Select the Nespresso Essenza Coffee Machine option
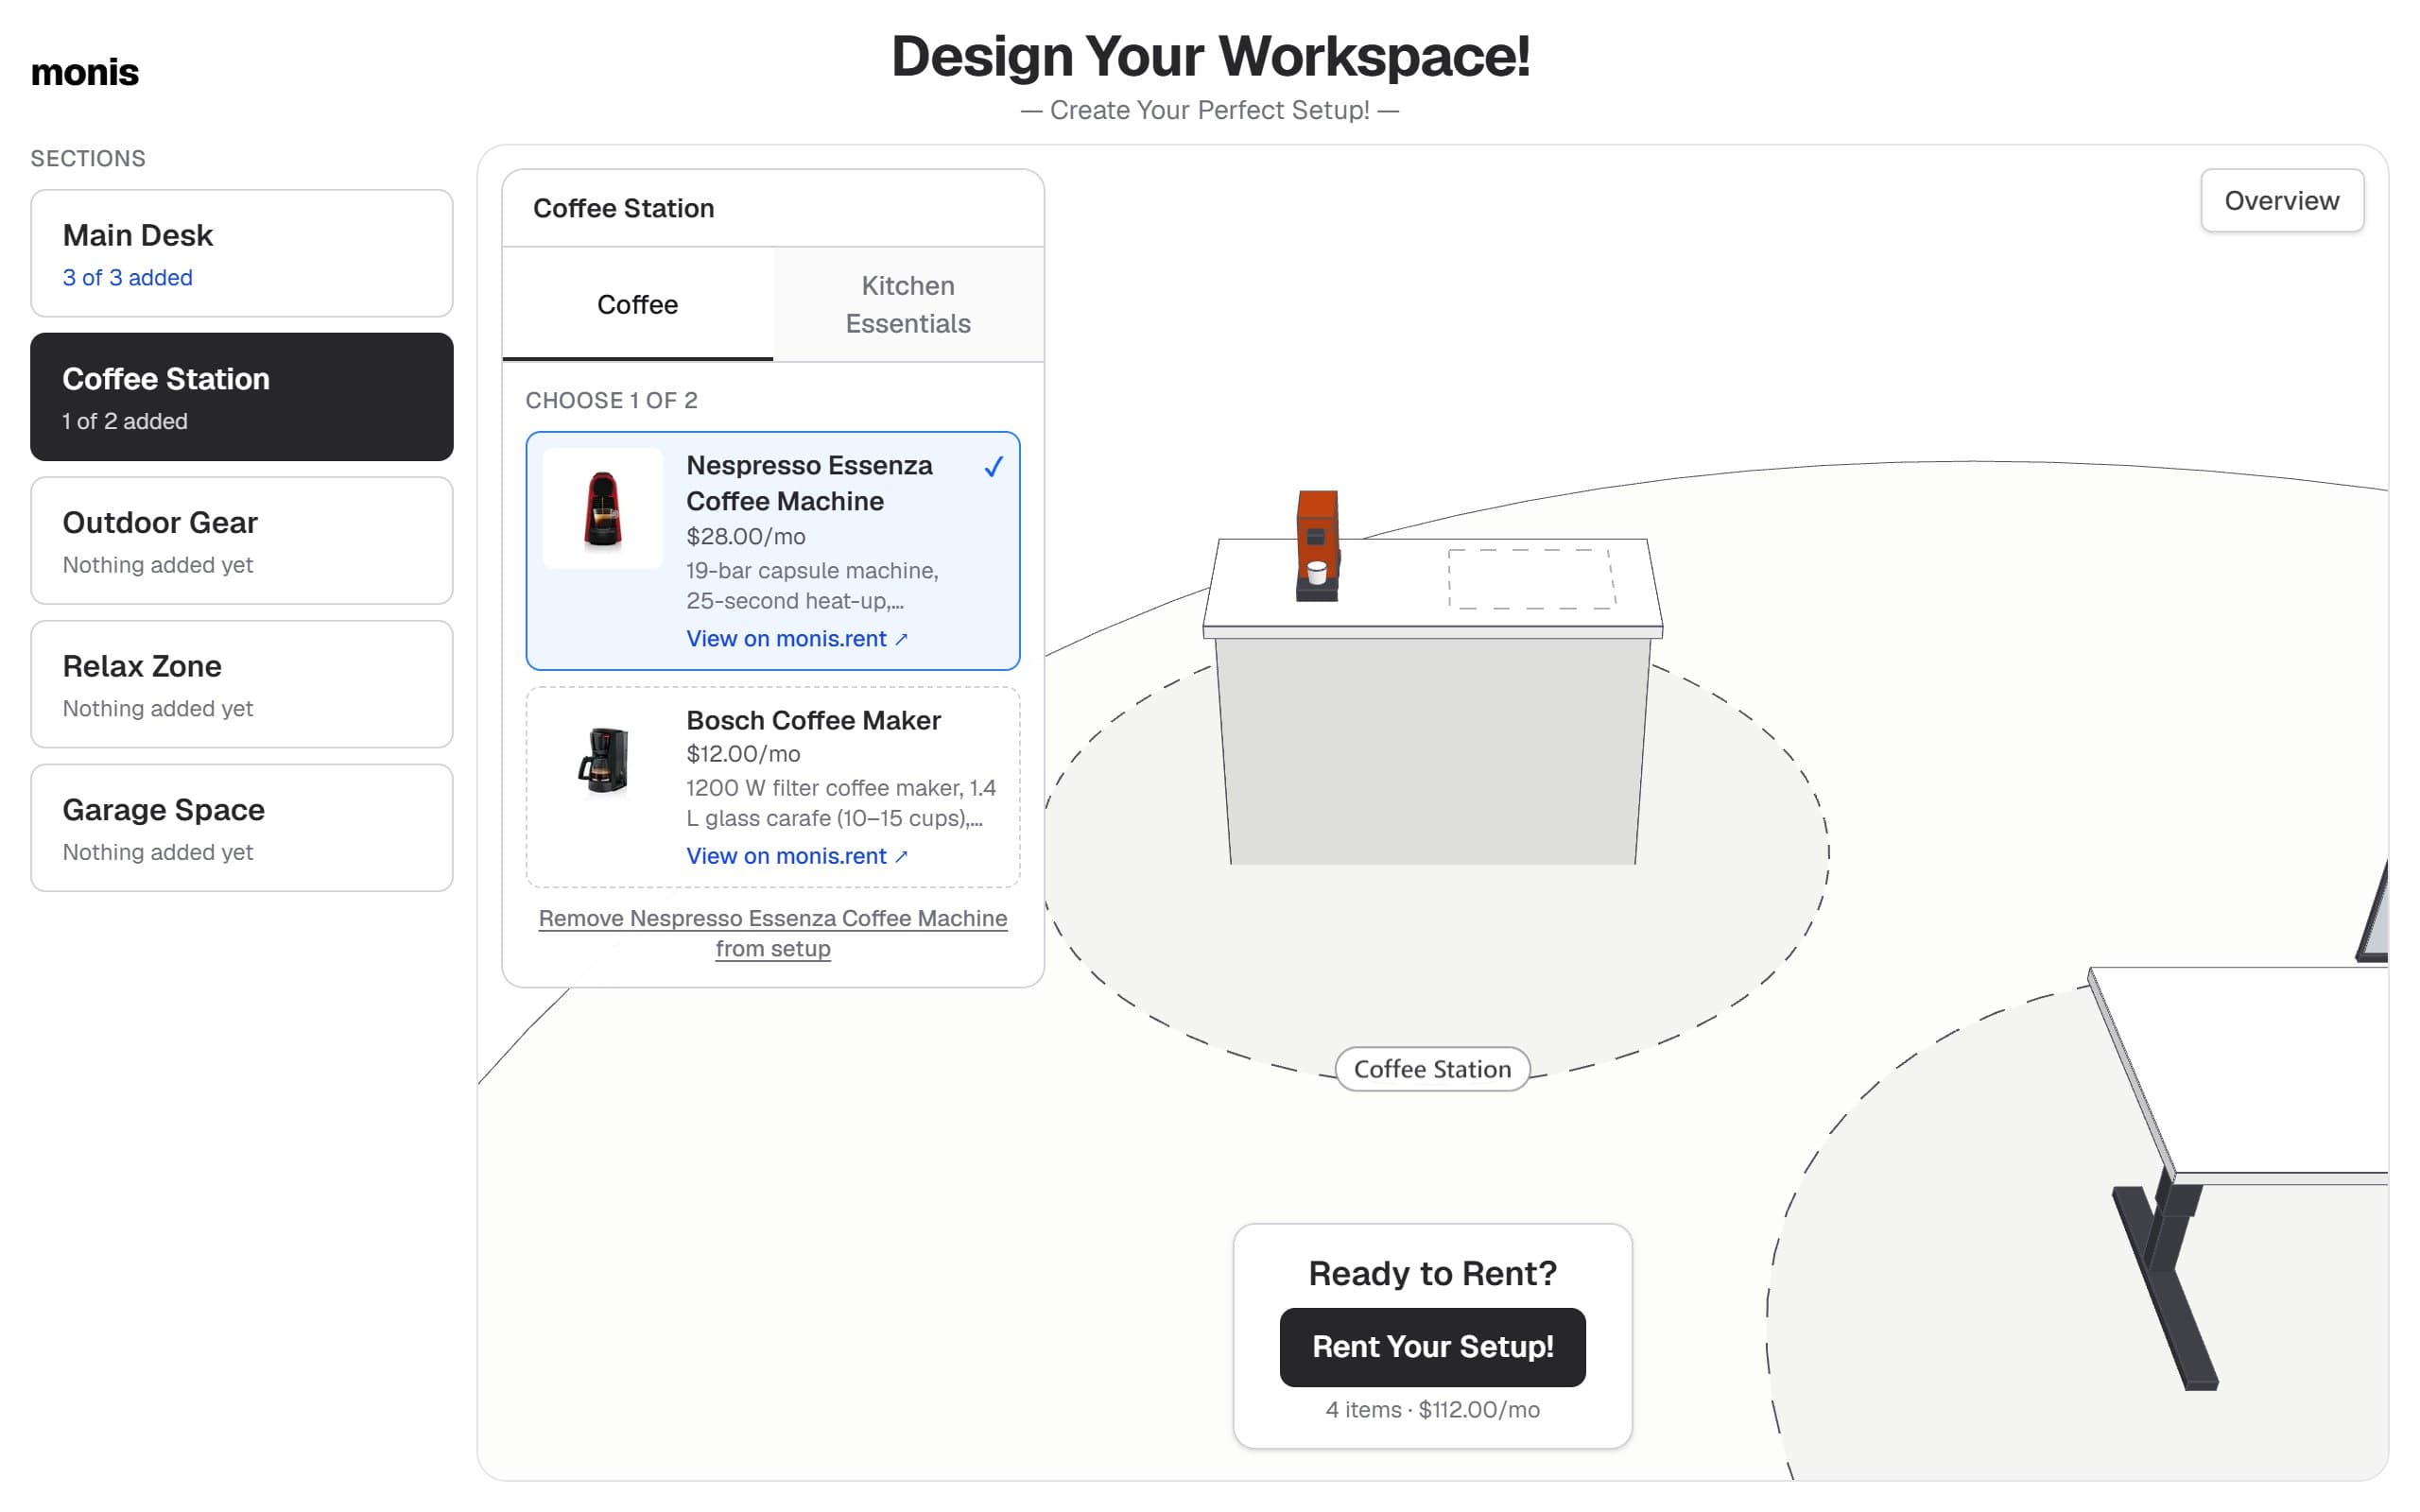Image resolution: width=2420 pixels, height=1512 pixels. (x=773, y=550)
